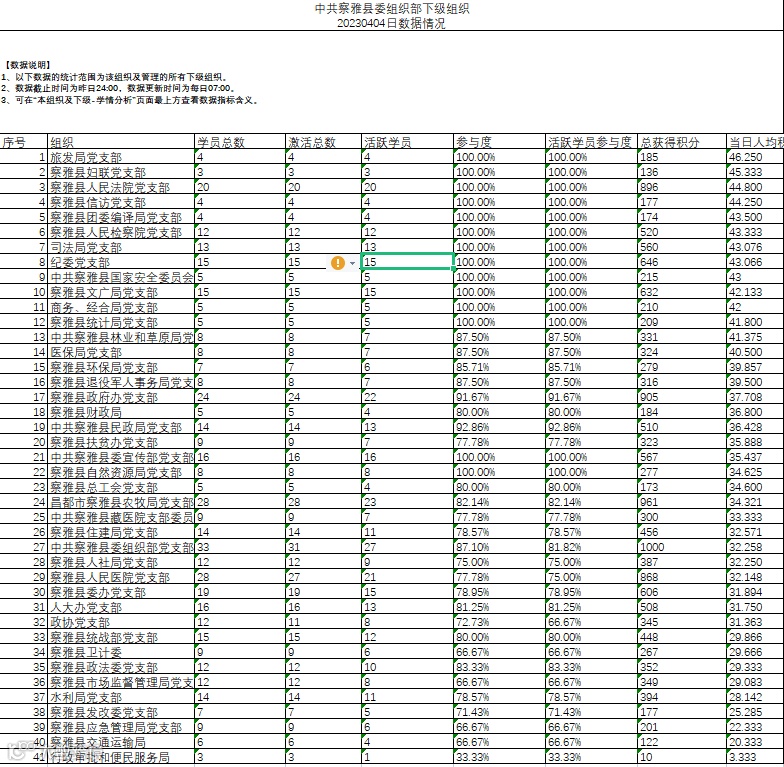Select cell 察雅县委办党支部
The image size is (784, 767).
pos(121,592)
